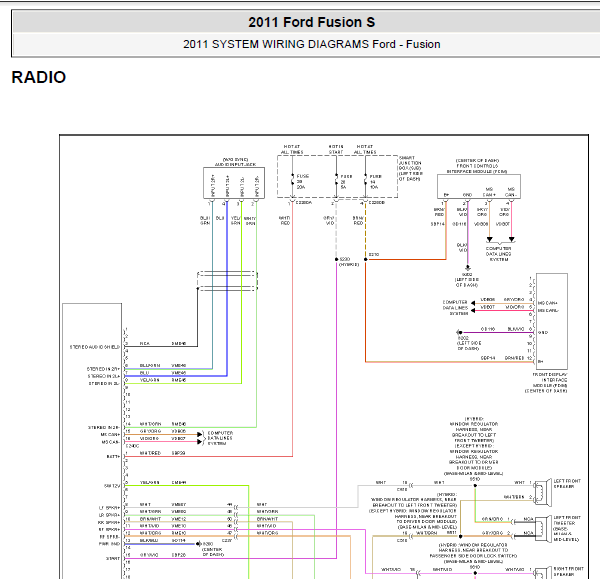Click the 'HOT IN START' label
Viewport: 600px width, 579px height.
pos(336,149)
